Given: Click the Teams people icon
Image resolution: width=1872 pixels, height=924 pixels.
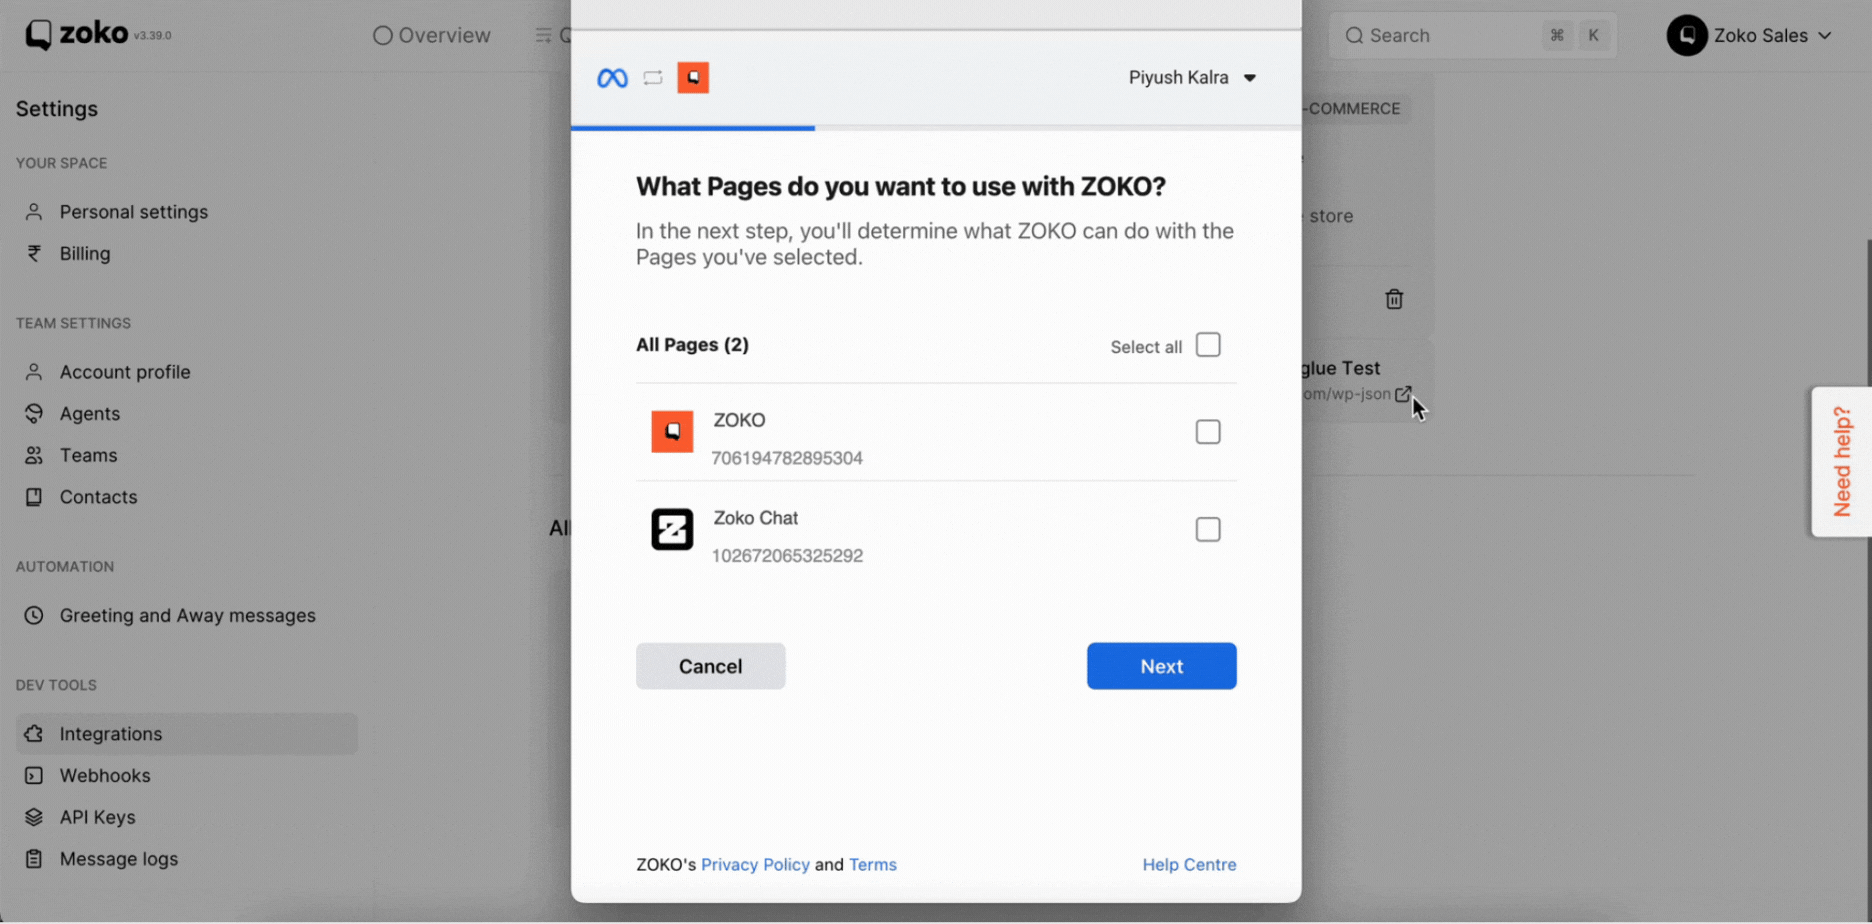Looking at the screenshot, I should click(x=34, y=456).
